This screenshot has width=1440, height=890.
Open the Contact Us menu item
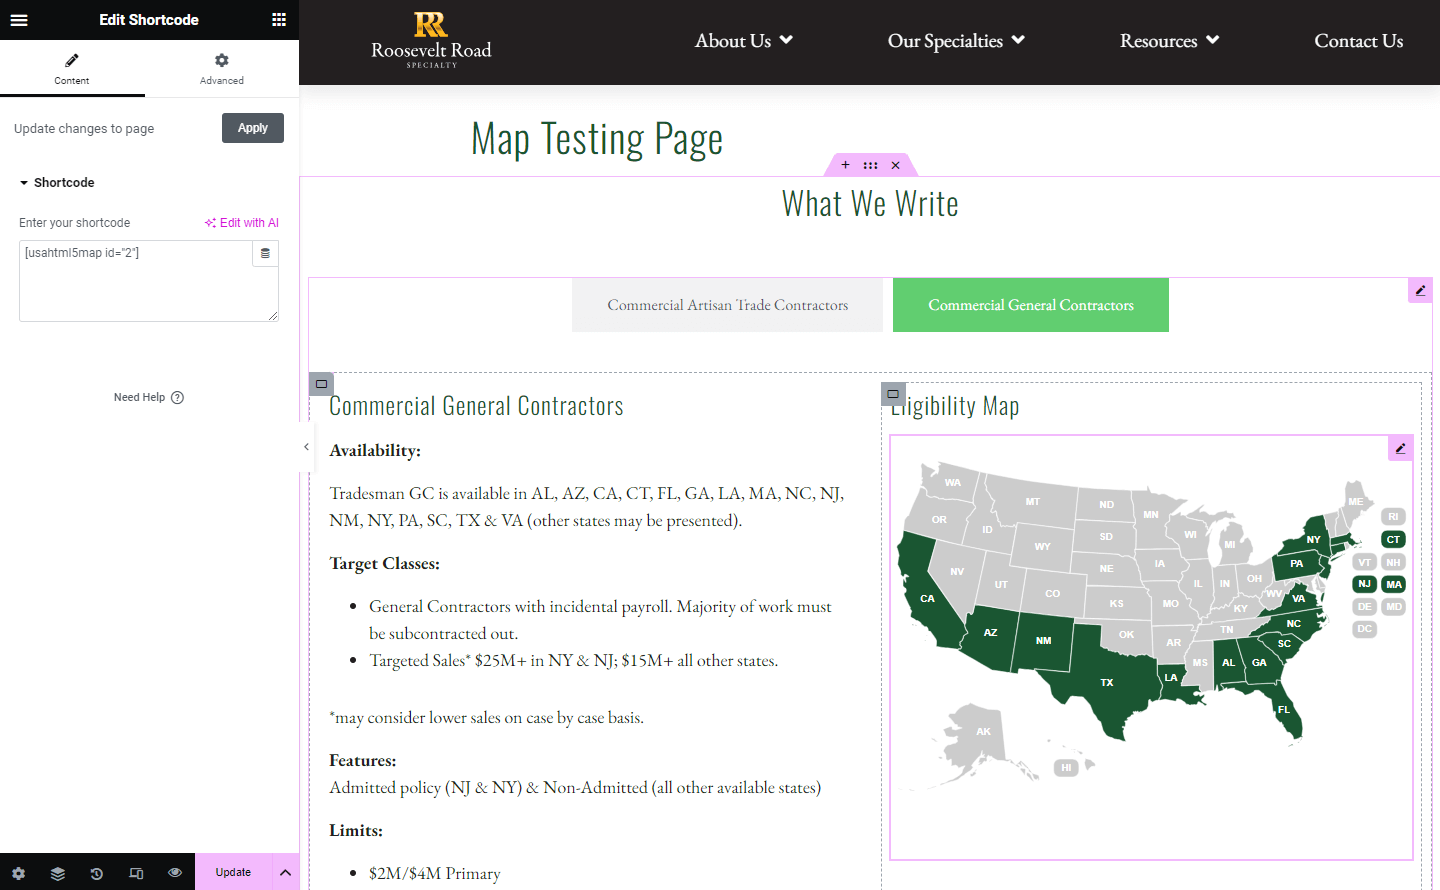tap(1359, 40)
